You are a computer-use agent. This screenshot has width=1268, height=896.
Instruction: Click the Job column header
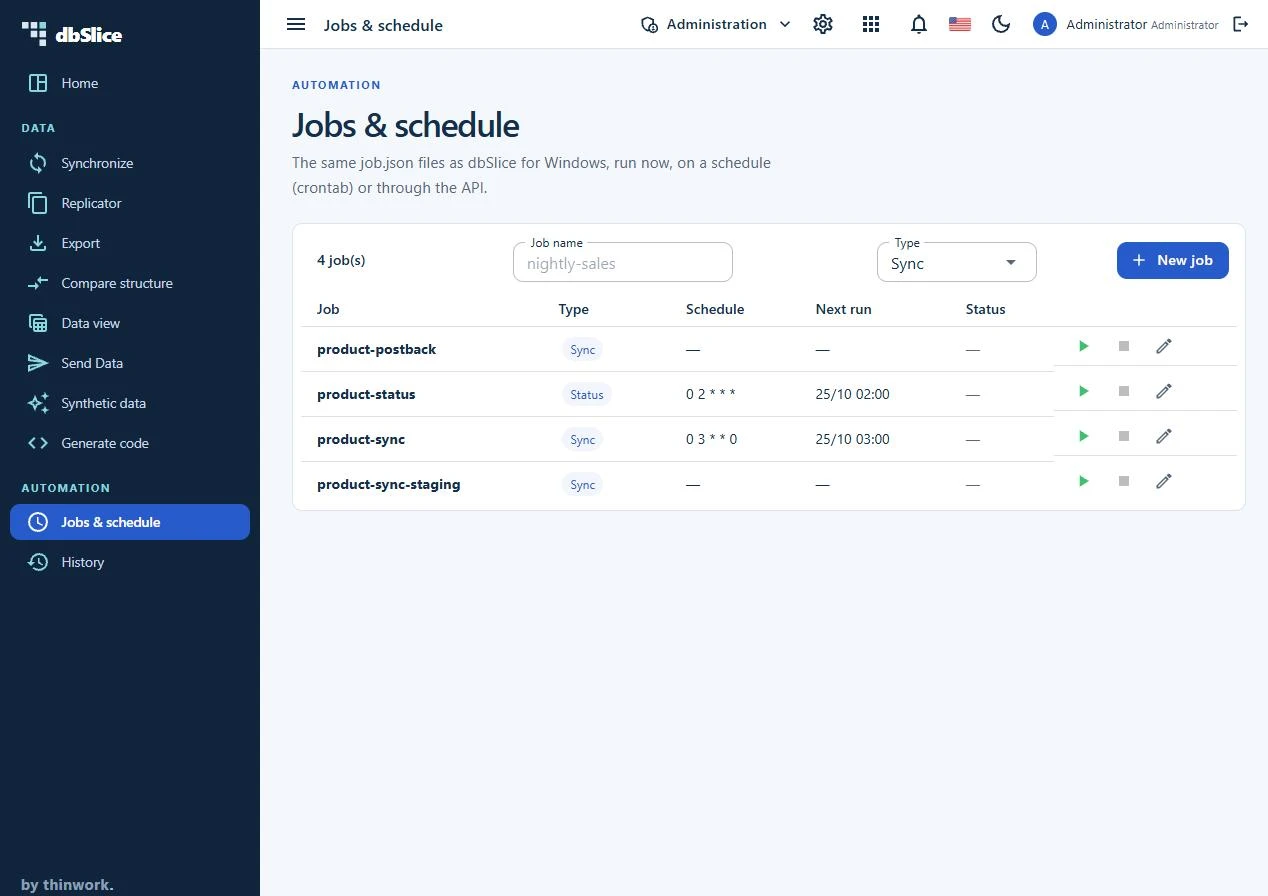[328, 309]
